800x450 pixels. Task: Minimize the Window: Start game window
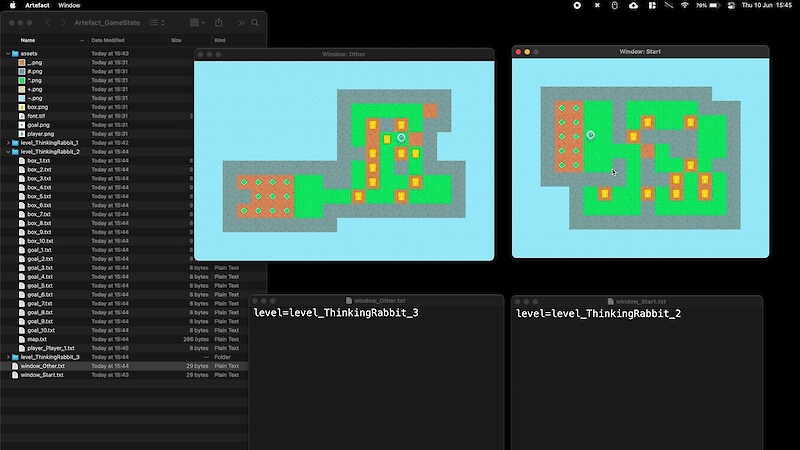[x=527, y=52]
